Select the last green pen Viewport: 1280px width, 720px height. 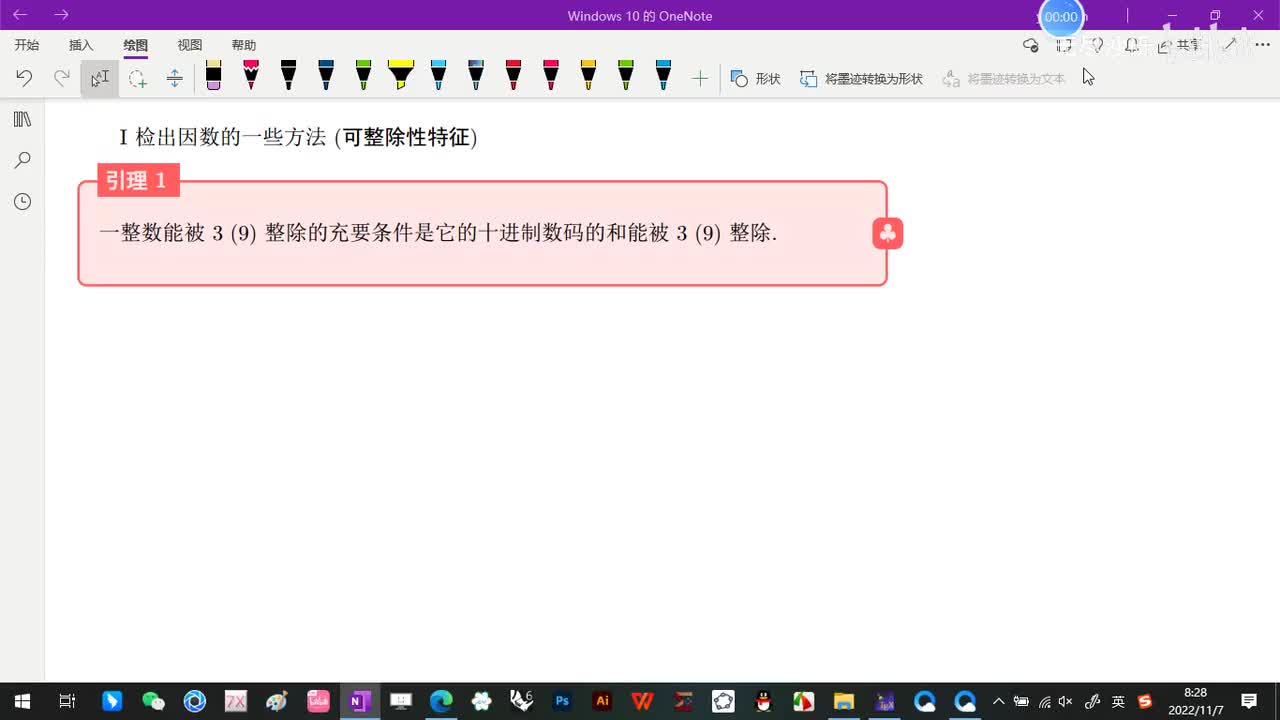[626, 75]
